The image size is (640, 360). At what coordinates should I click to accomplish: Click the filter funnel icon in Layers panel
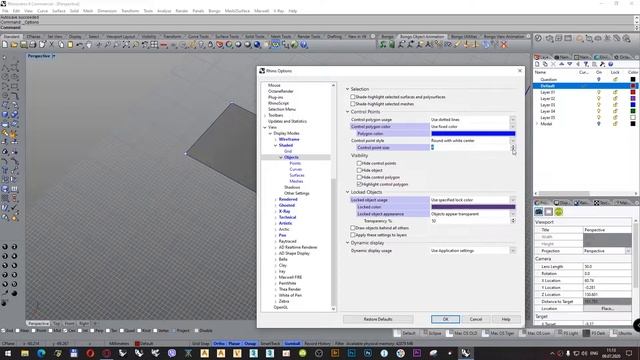586,64
